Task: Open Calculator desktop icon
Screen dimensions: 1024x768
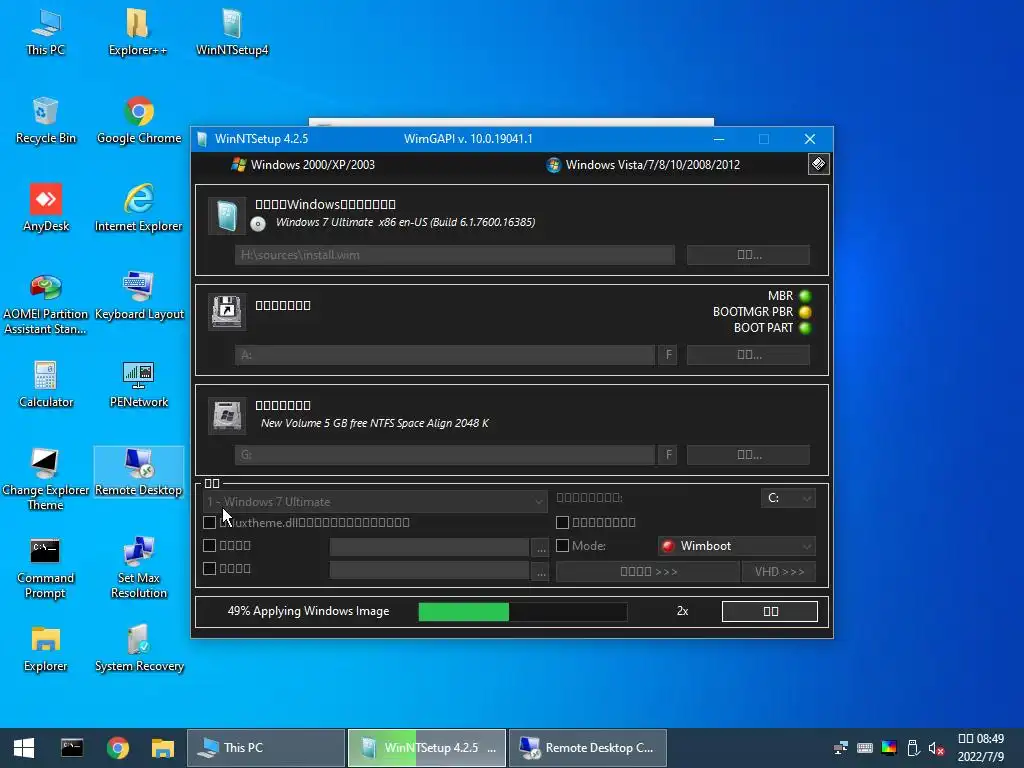Action: [x=46, y=385]
